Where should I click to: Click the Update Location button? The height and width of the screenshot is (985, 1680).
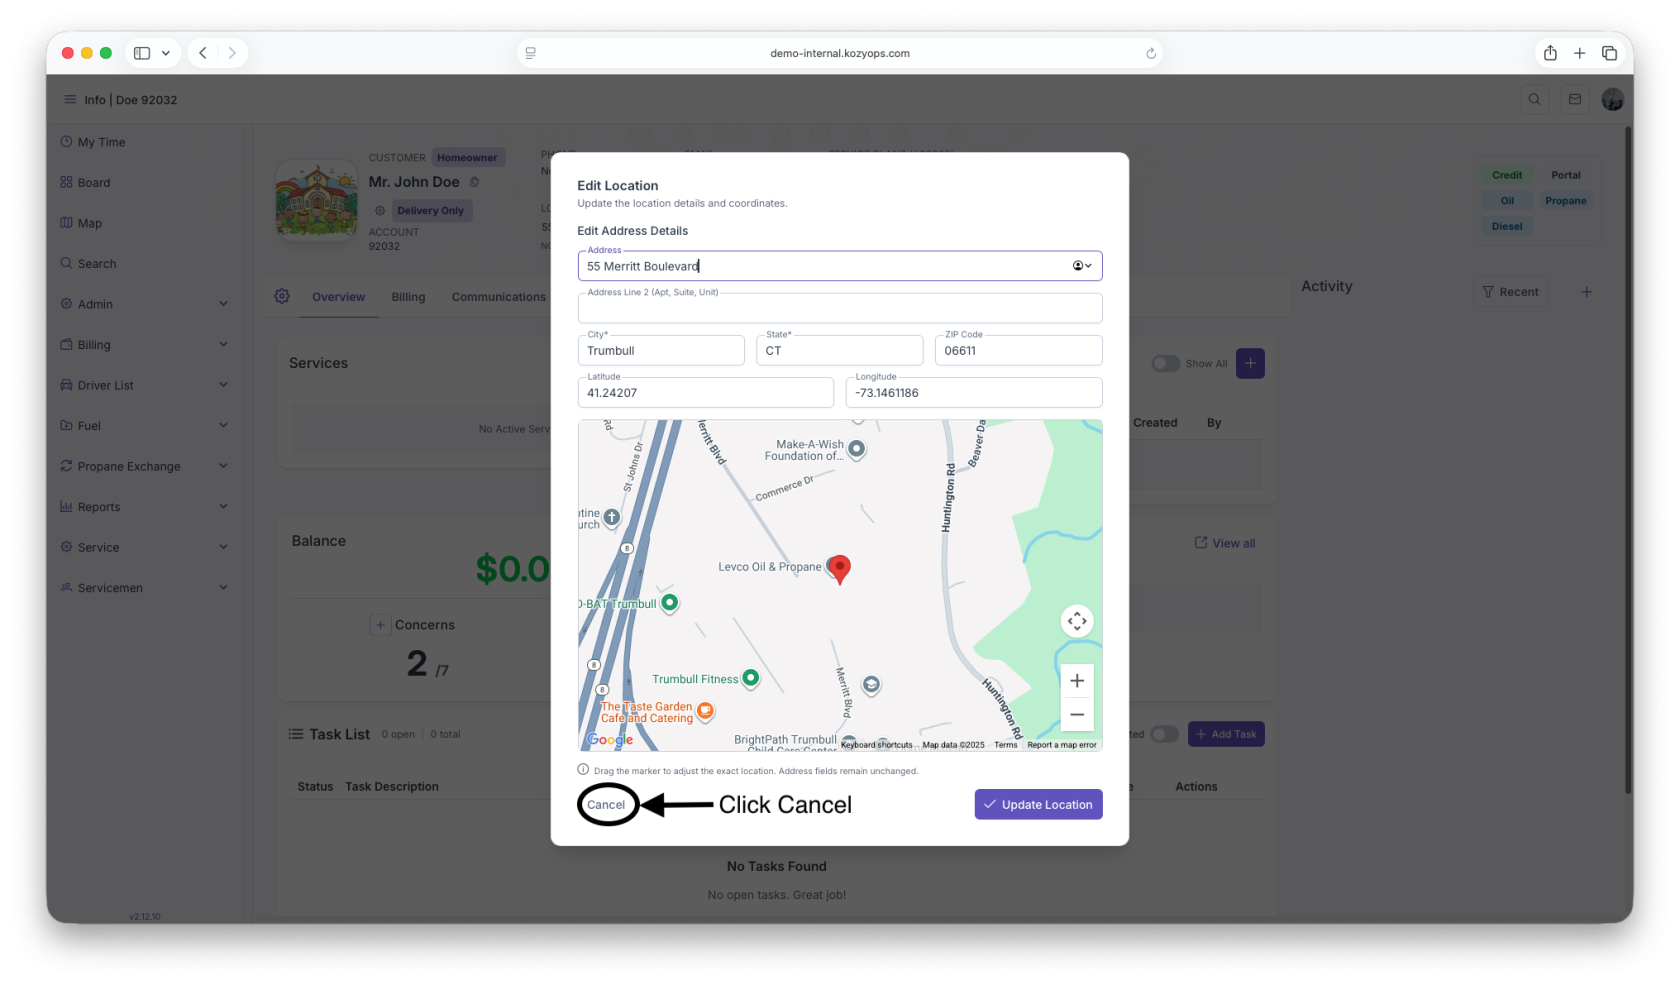point(1038,805)
